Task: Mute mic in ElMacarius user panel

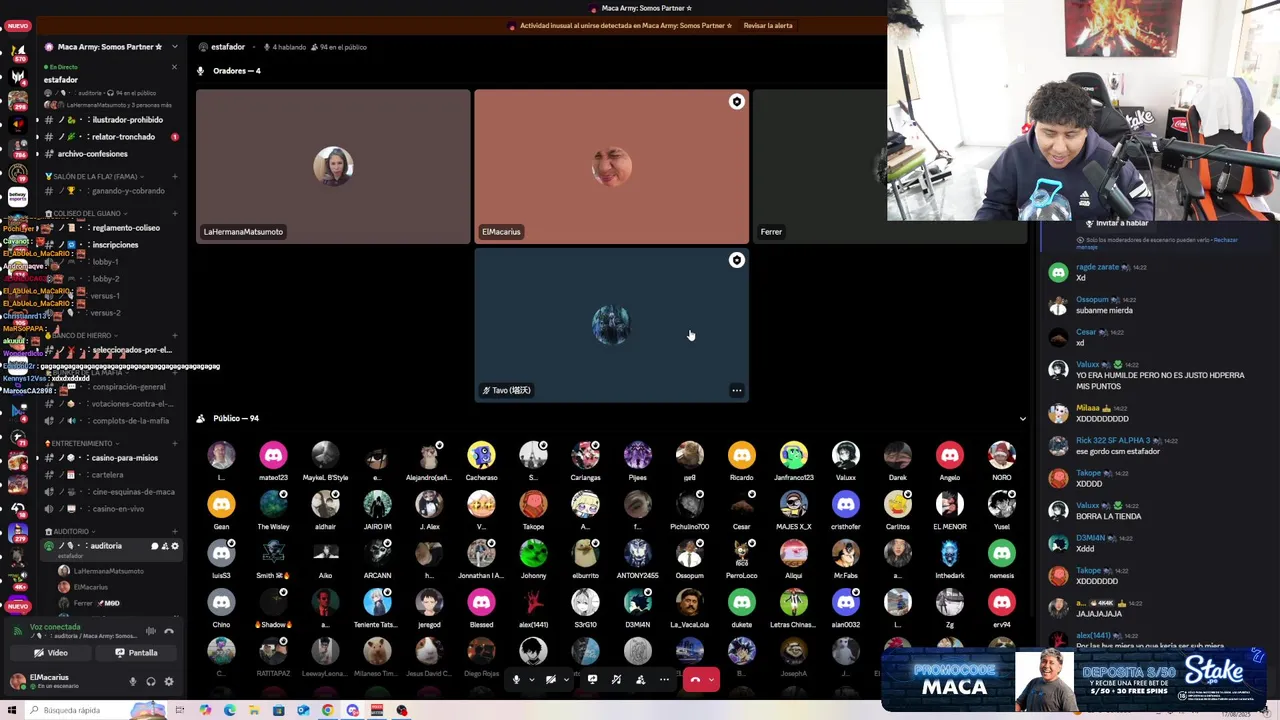Action: point(132,682)
